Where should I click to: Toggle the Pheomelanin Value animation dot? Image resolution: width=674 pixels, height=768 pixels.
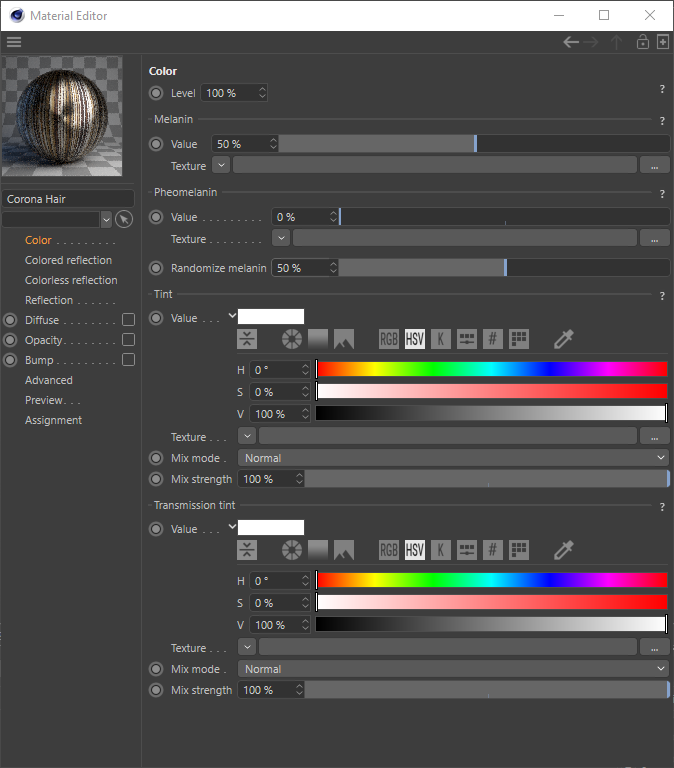pyautogui.click(x=156, y=217)
